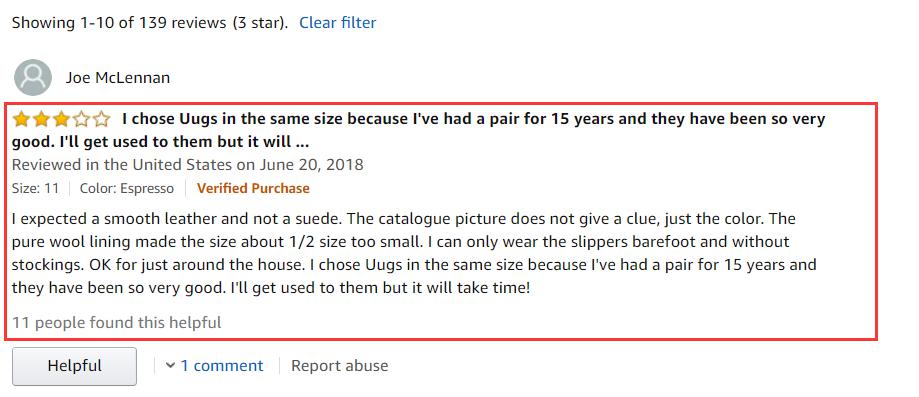Click the second filled gold star
919x397 pixels.
41,120
